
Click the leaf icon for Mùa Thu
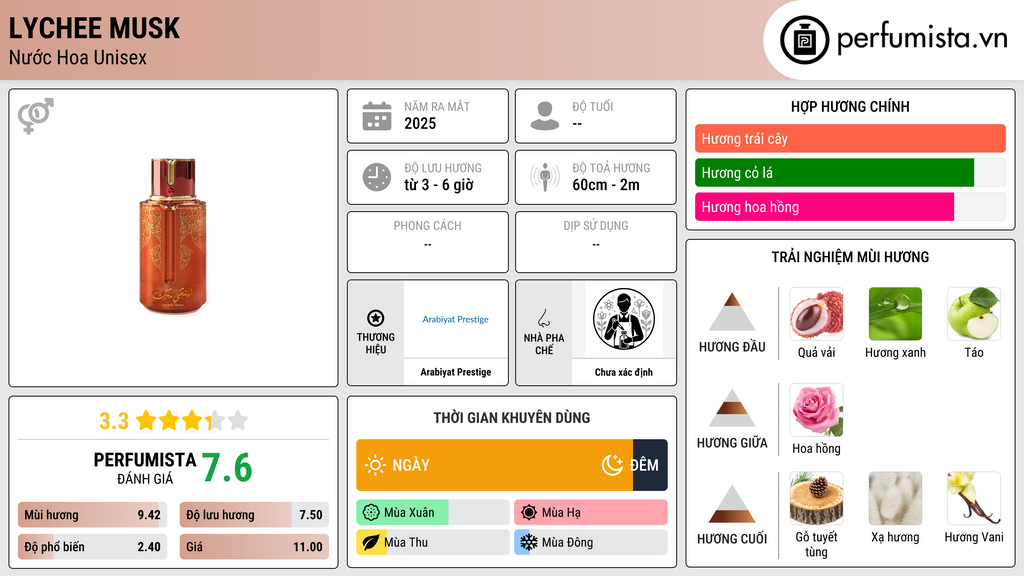coord(371,543)
